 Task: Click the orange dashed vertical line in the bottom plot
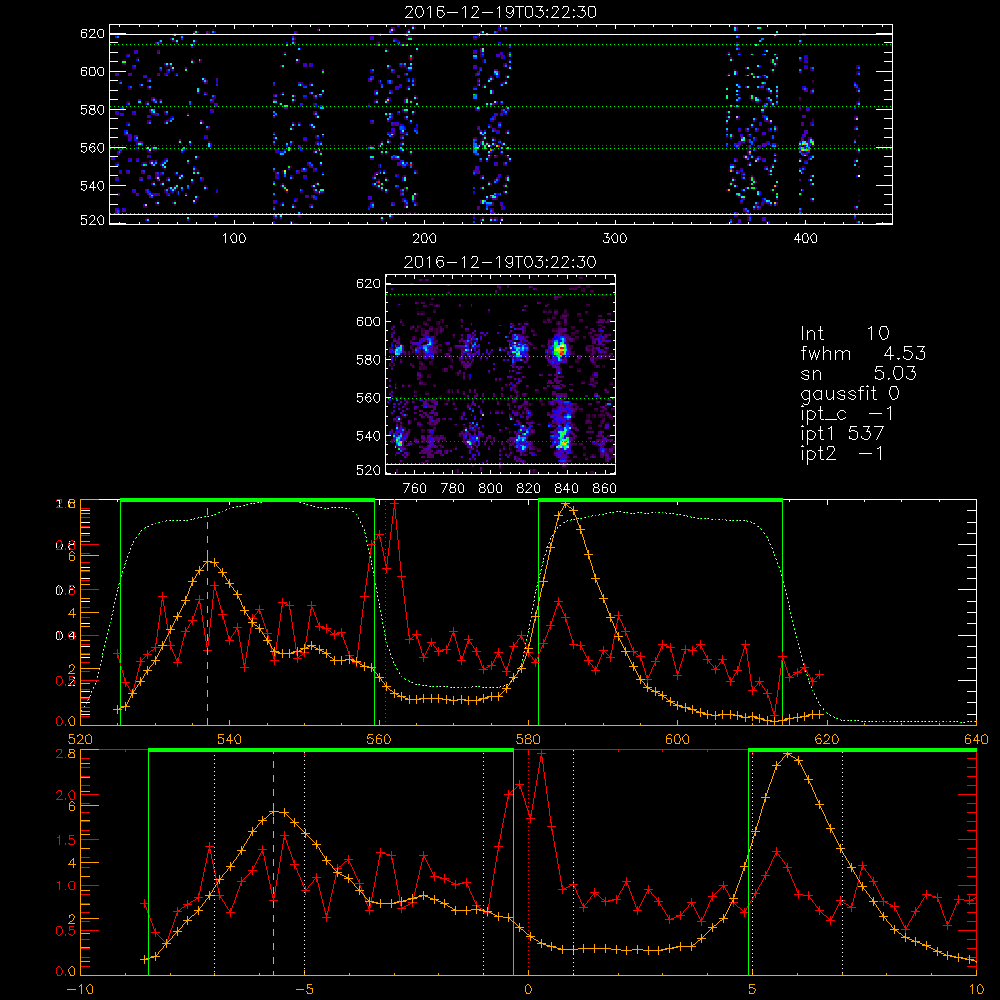[x=274, y=862]
